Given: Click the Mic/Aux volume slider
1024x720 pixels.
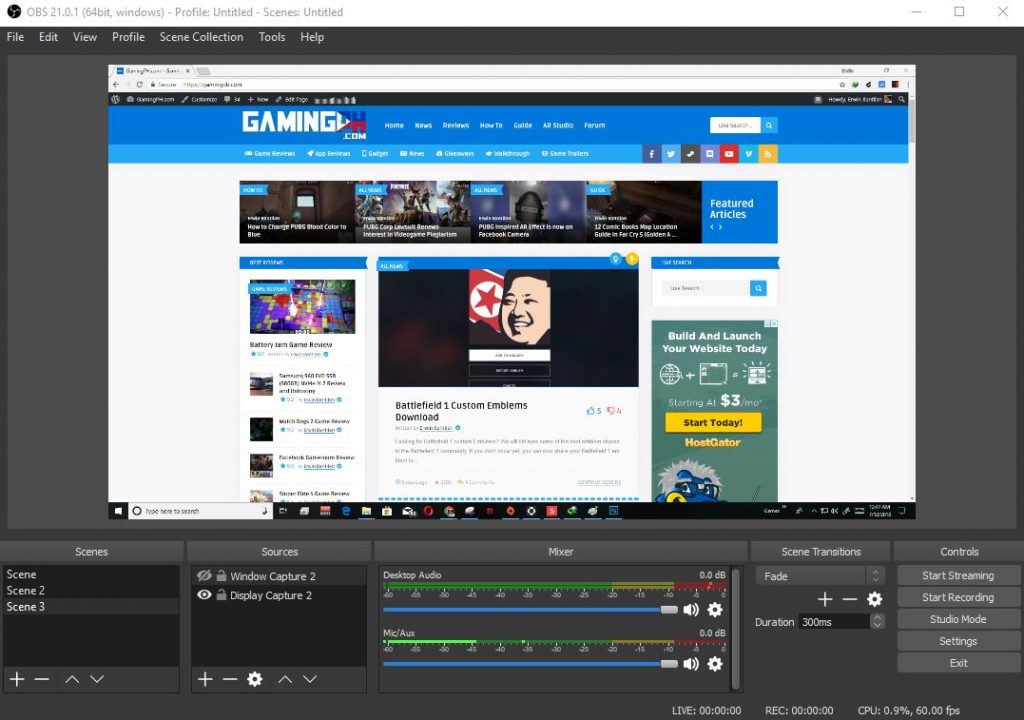Looking at the screenshot, I should 530,664.
